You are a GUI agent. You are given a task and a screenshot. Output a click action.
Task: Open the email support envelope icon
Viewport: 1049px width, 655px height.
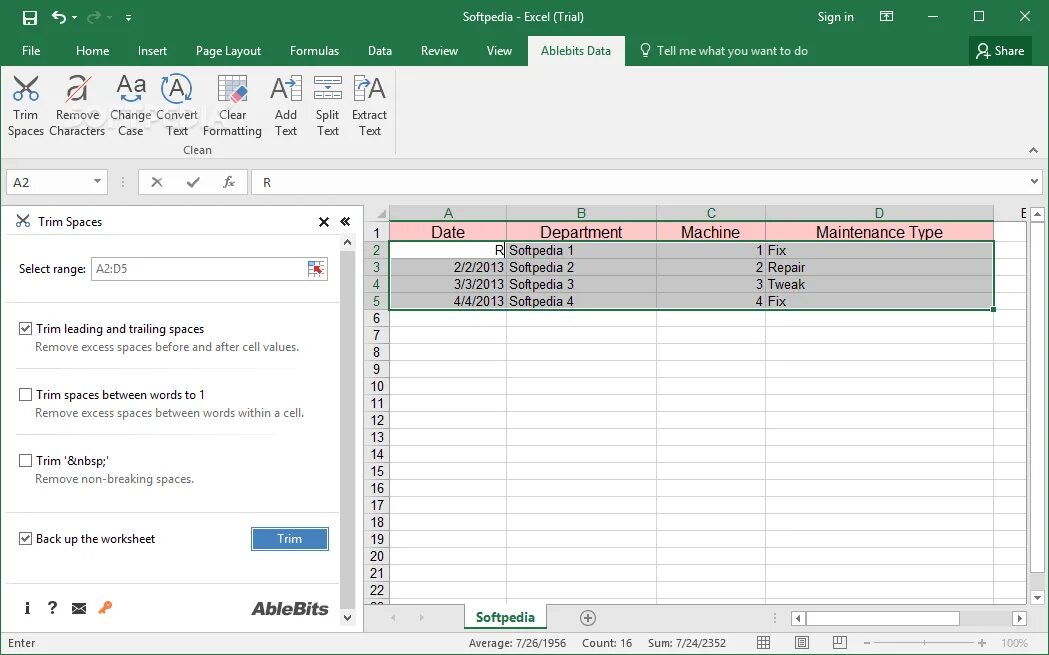tap(78, 608)
